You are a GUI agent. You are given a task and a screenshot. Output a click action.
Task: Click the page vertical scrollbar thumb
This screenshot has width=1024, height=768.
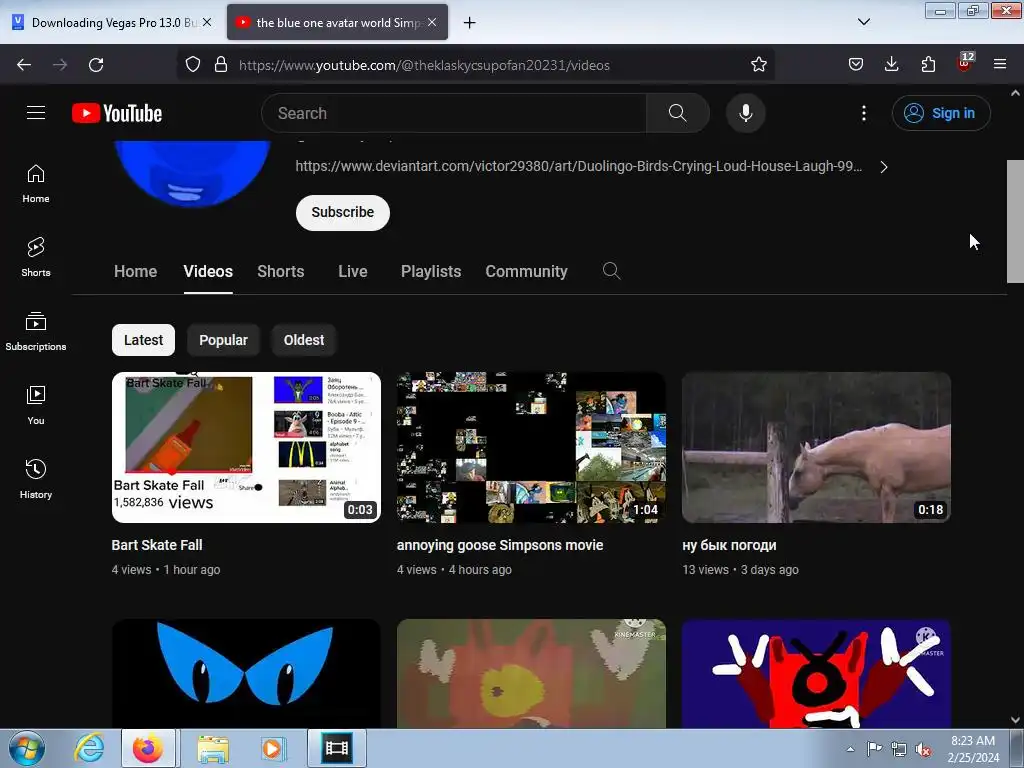point(1015,222)
